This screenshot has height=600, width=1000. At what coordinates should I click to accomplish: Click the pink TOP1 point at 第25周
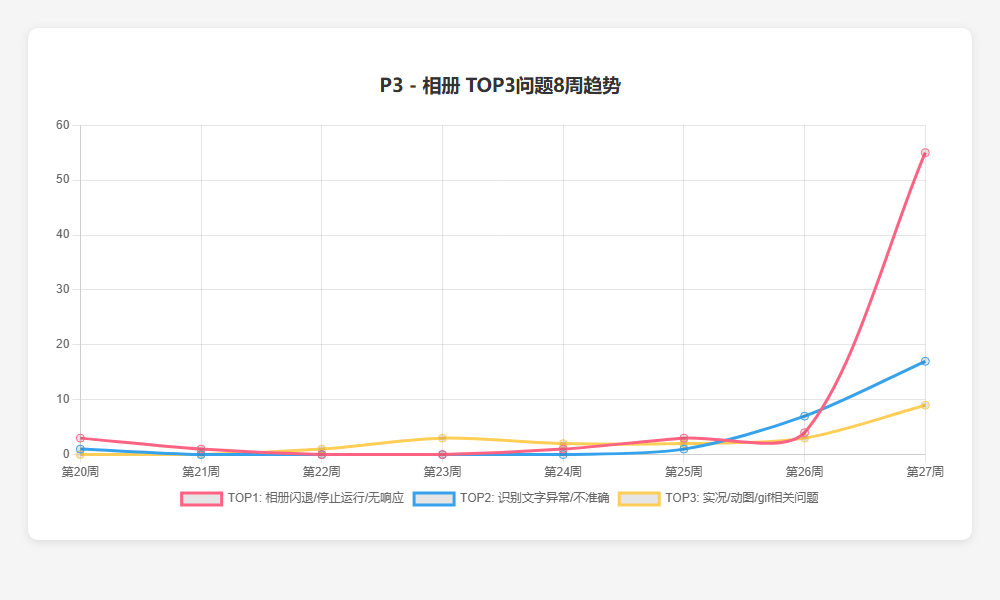tap(684, 438)
